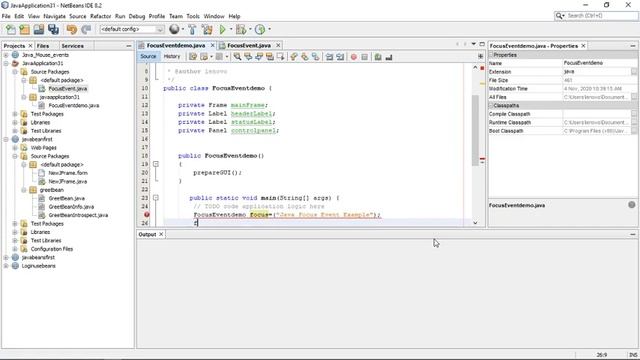Click the Find Selection magnifier icon
Image resolution: width=640 pixels, height=360 pixels.
click(237, 57)
